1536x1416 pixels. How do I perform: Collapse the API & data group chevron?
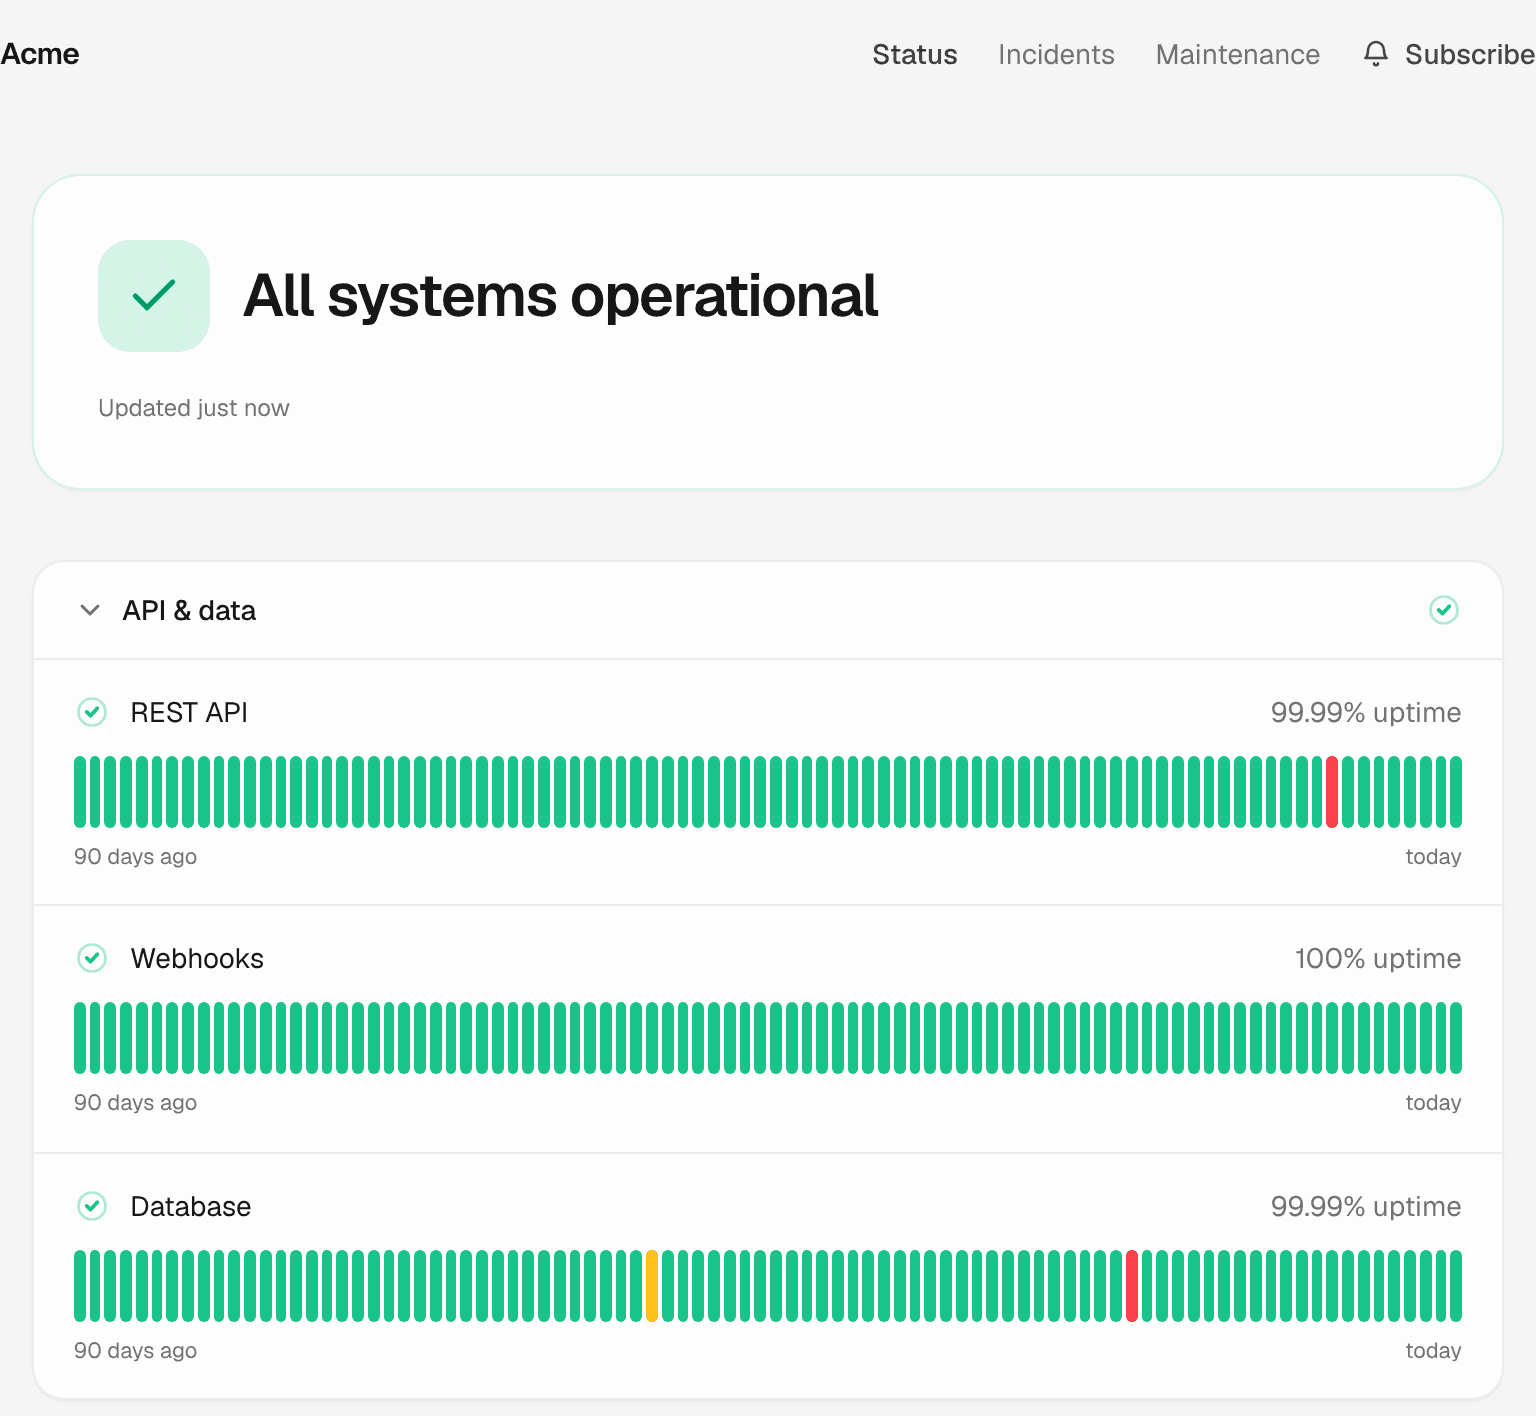coord(90,610)
